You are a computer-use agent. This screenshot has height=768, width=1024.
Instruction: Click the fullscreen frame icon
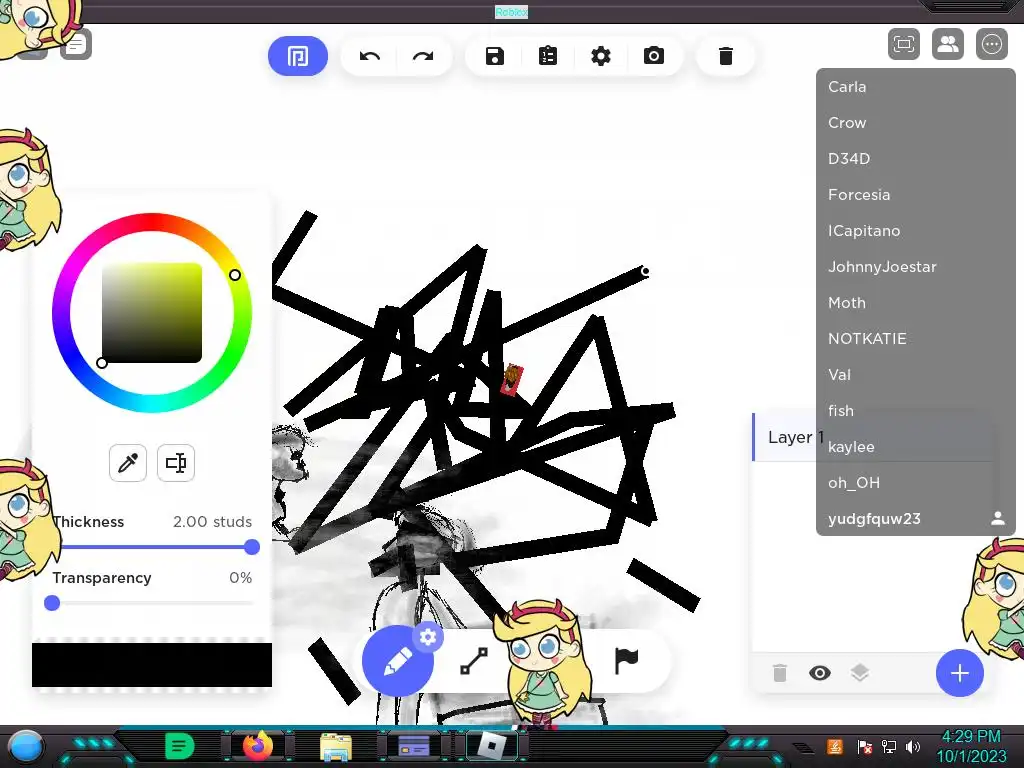(904, 44)
